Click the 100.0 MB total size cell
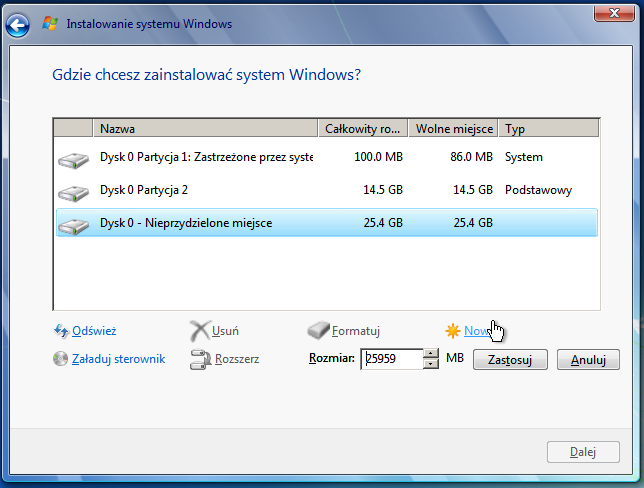This screenshot has height=488, width=644. pyautogui.click(x=378, y=157)
